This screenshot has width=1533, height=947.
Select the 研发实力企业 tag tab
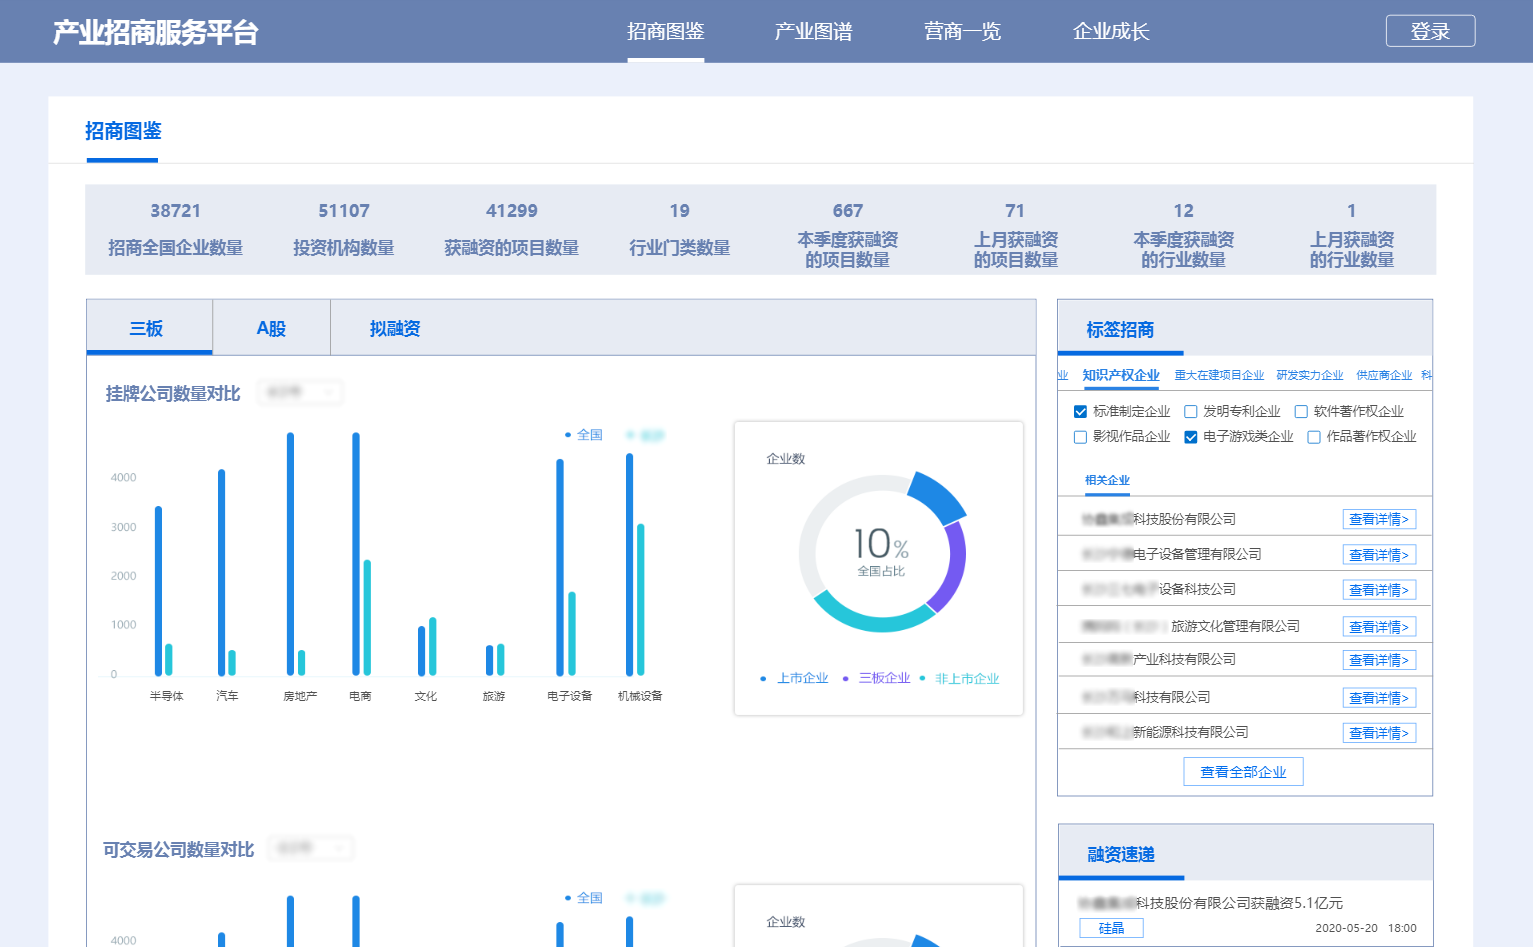pos(1310,374)
